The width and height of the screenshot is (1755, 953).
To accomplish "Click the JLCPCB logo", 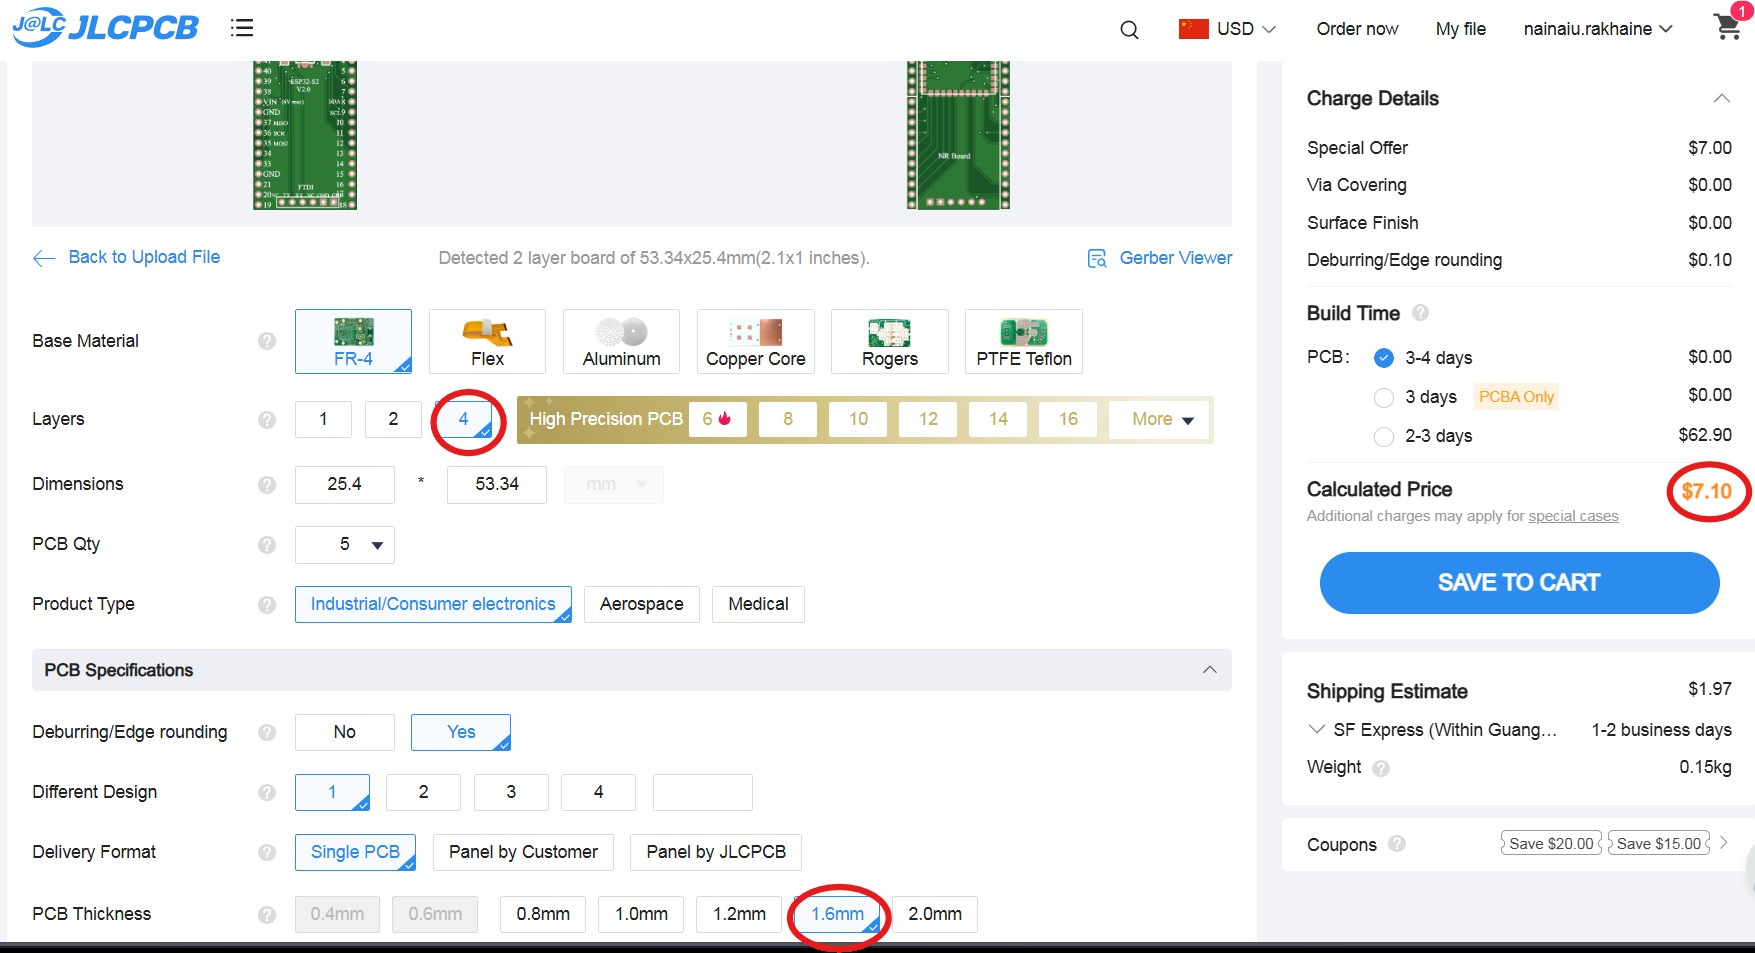I will point(106,27).
